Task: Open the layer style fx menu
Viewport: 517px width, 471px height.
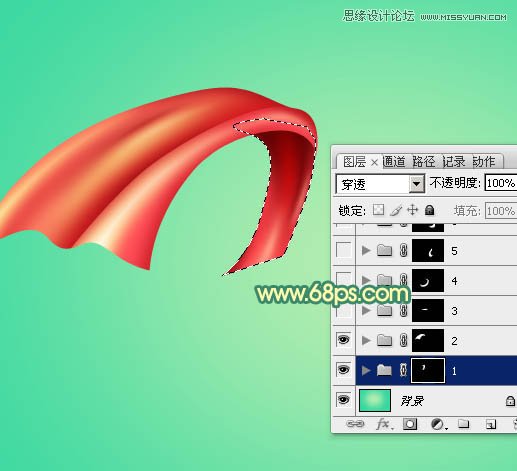Action: click(384, 424)
